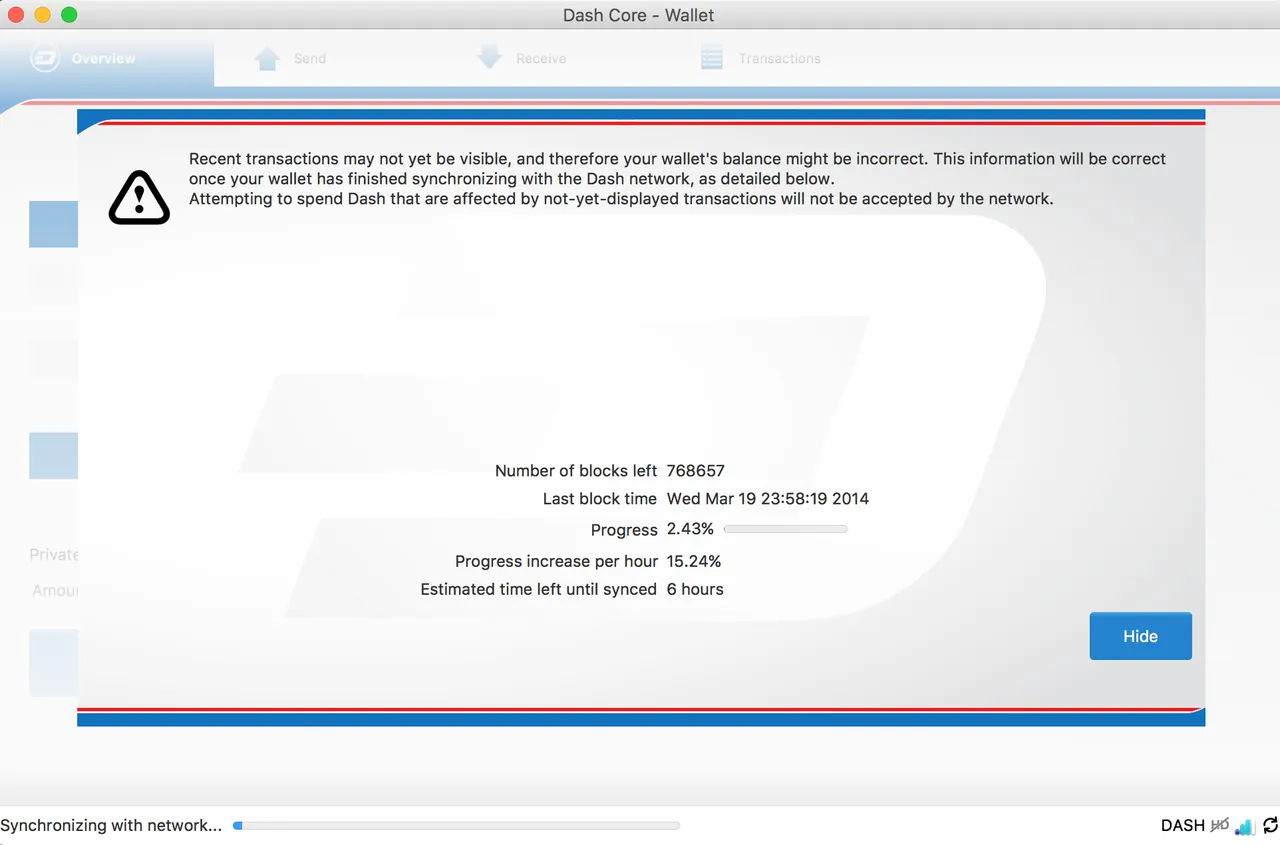Image resolution: width=1280 pixels, height=845 pixels.
Task: Click the sync refresh arrows icon
Action: click(x=1270, y=826)
